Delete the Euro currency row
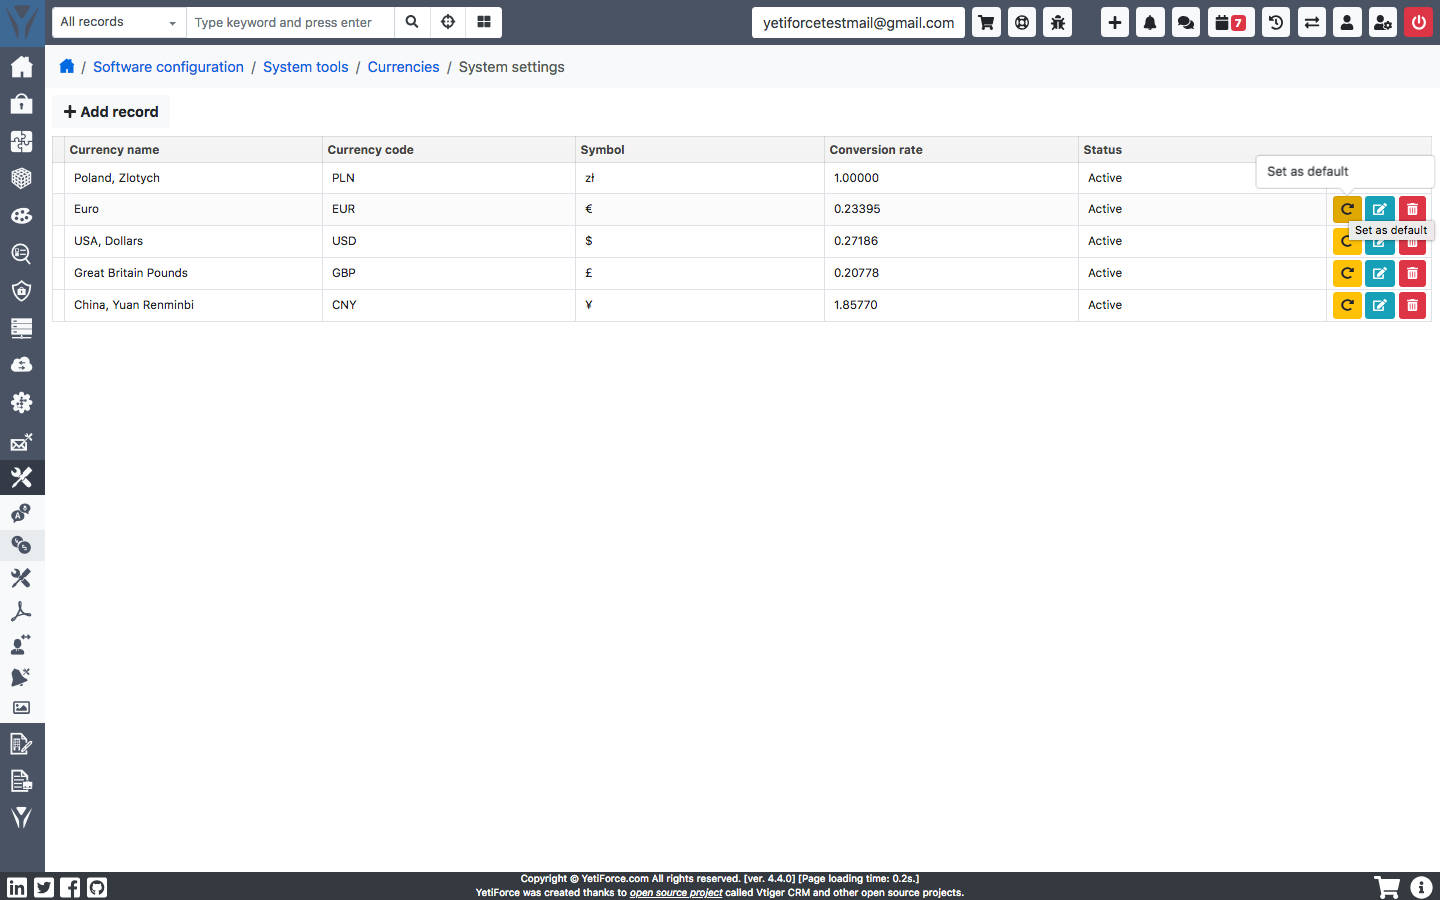The image size is (1440, 900). tap(1412, 209)
